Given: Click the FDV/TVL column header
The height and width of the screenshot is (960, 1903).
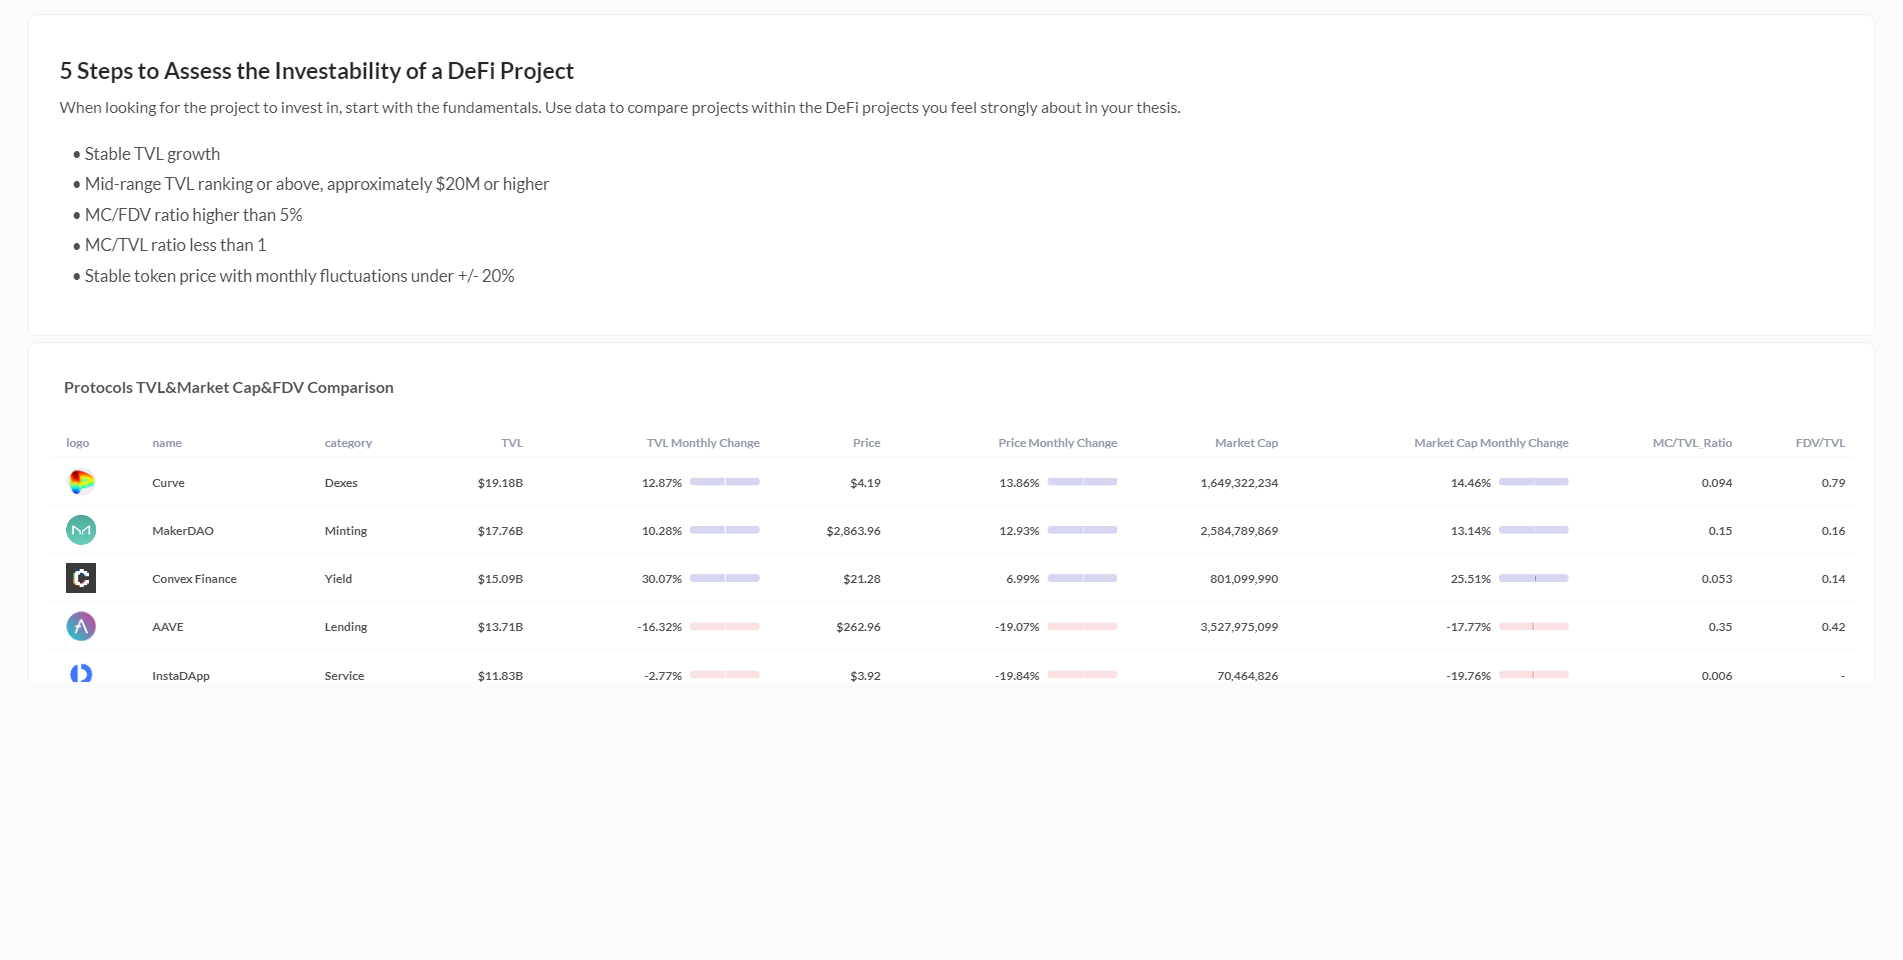Looking at the screenshot, I should [x=1821, y=443].
